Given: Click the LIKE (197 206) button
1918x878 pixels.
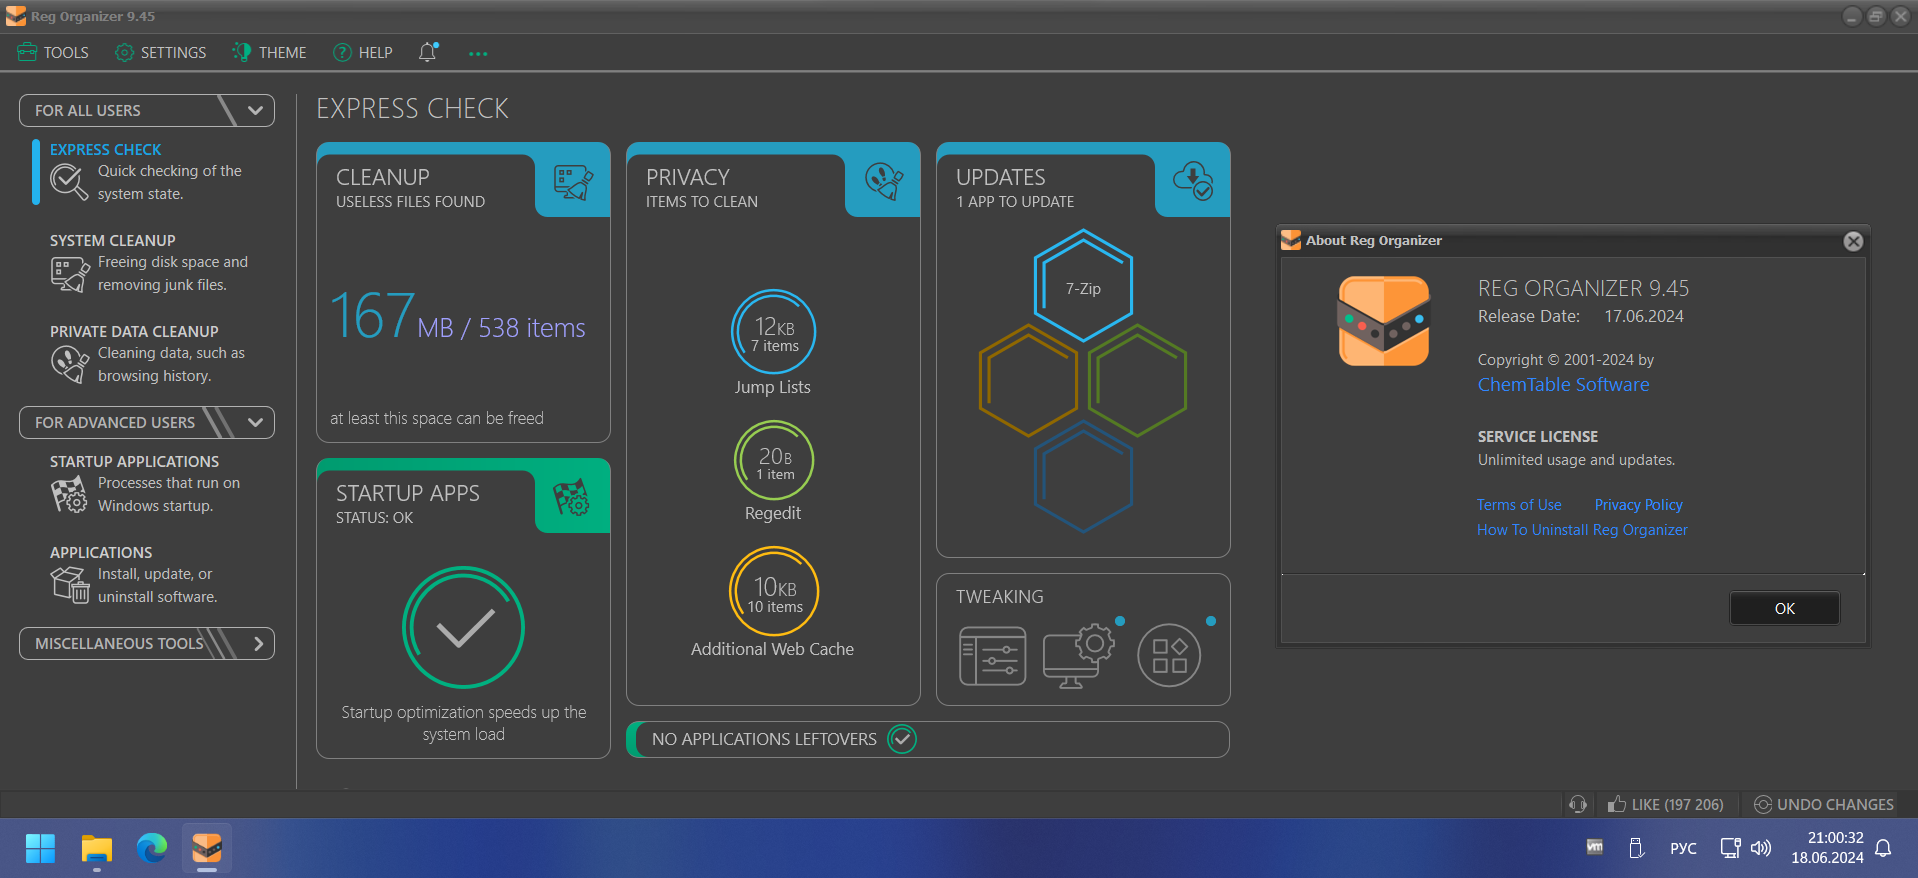Looking at the screenshot, I should [1665, 804].
